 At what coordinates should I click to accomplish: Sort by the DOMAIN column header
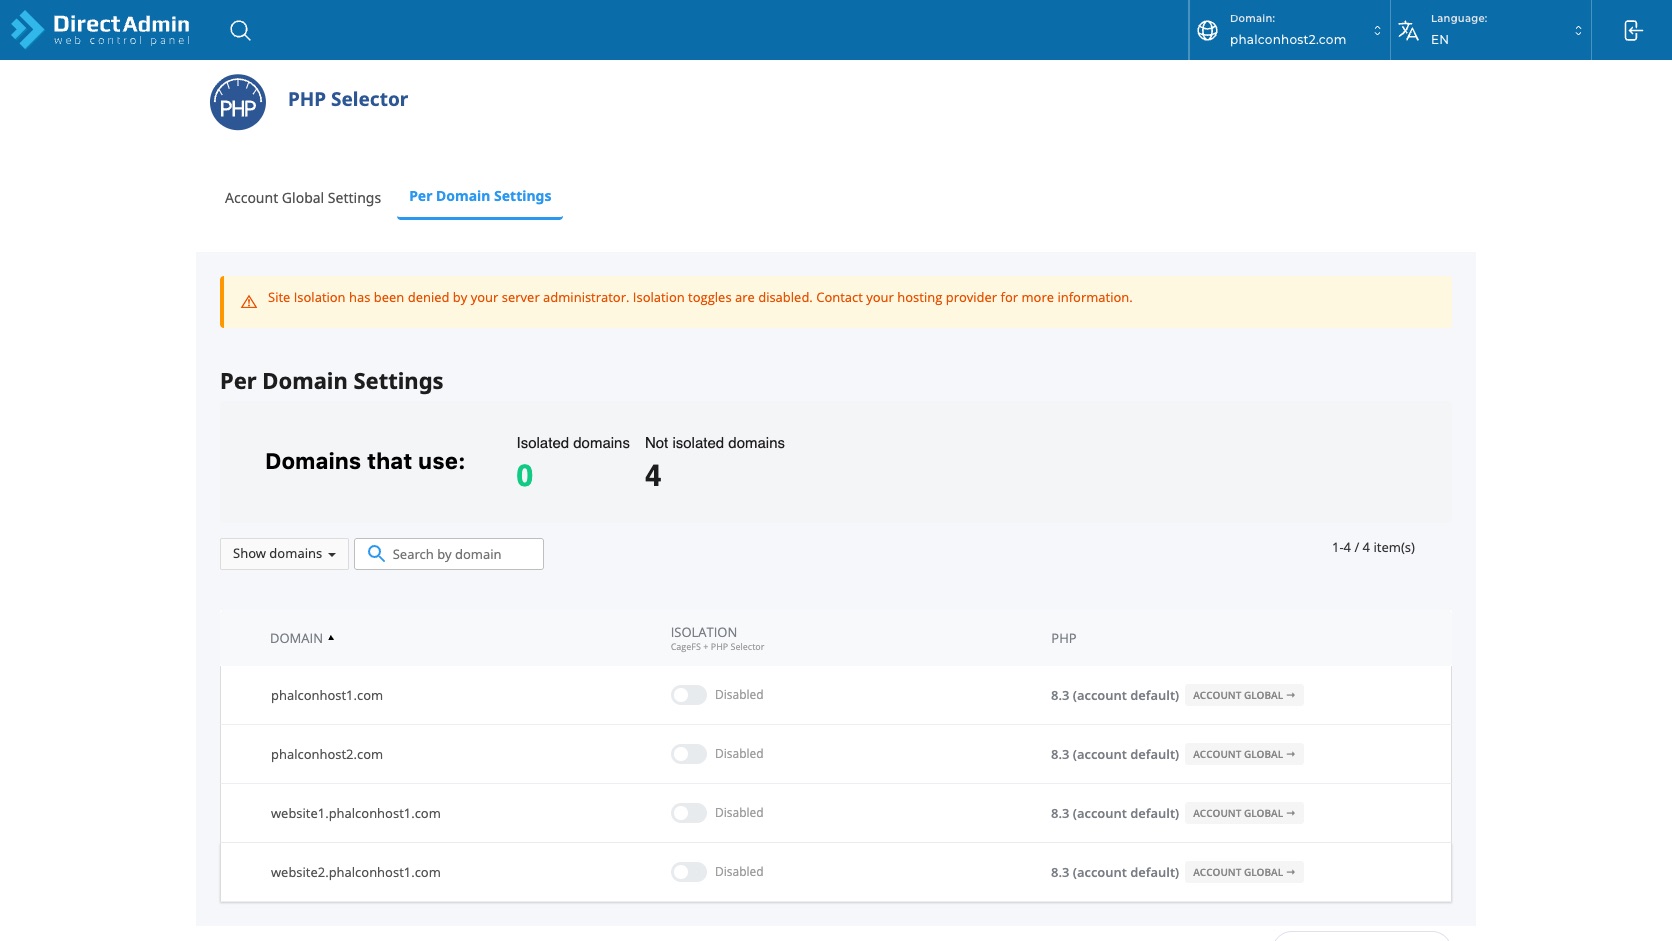click(302, 638)
